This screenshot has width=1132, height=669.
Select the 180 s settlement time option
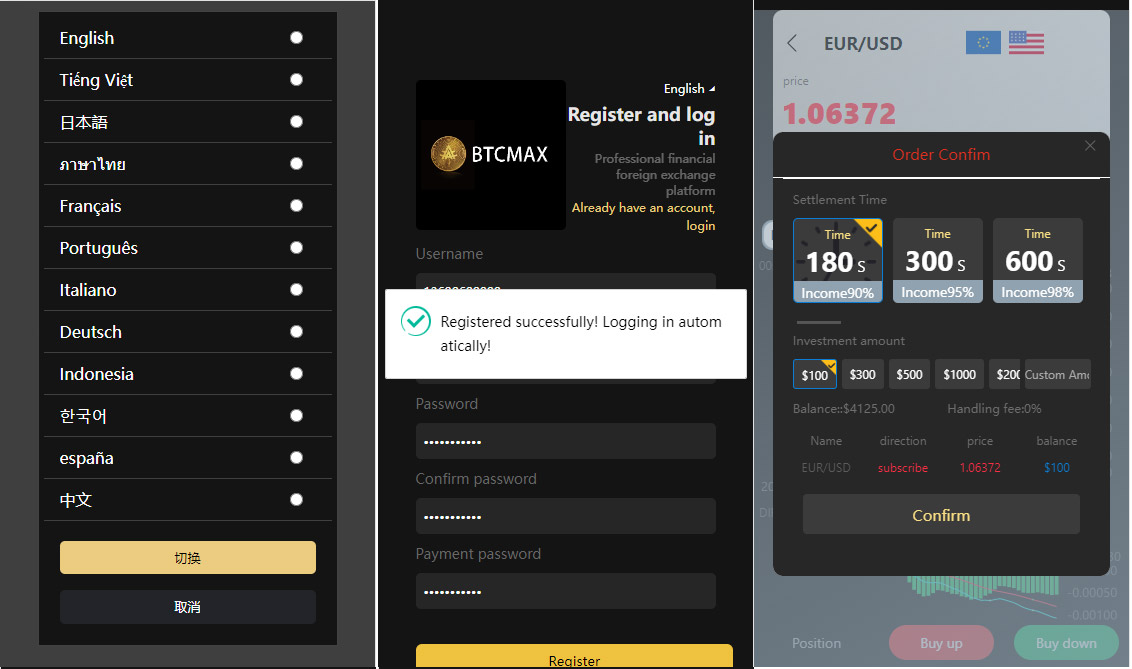click(837, 261)
